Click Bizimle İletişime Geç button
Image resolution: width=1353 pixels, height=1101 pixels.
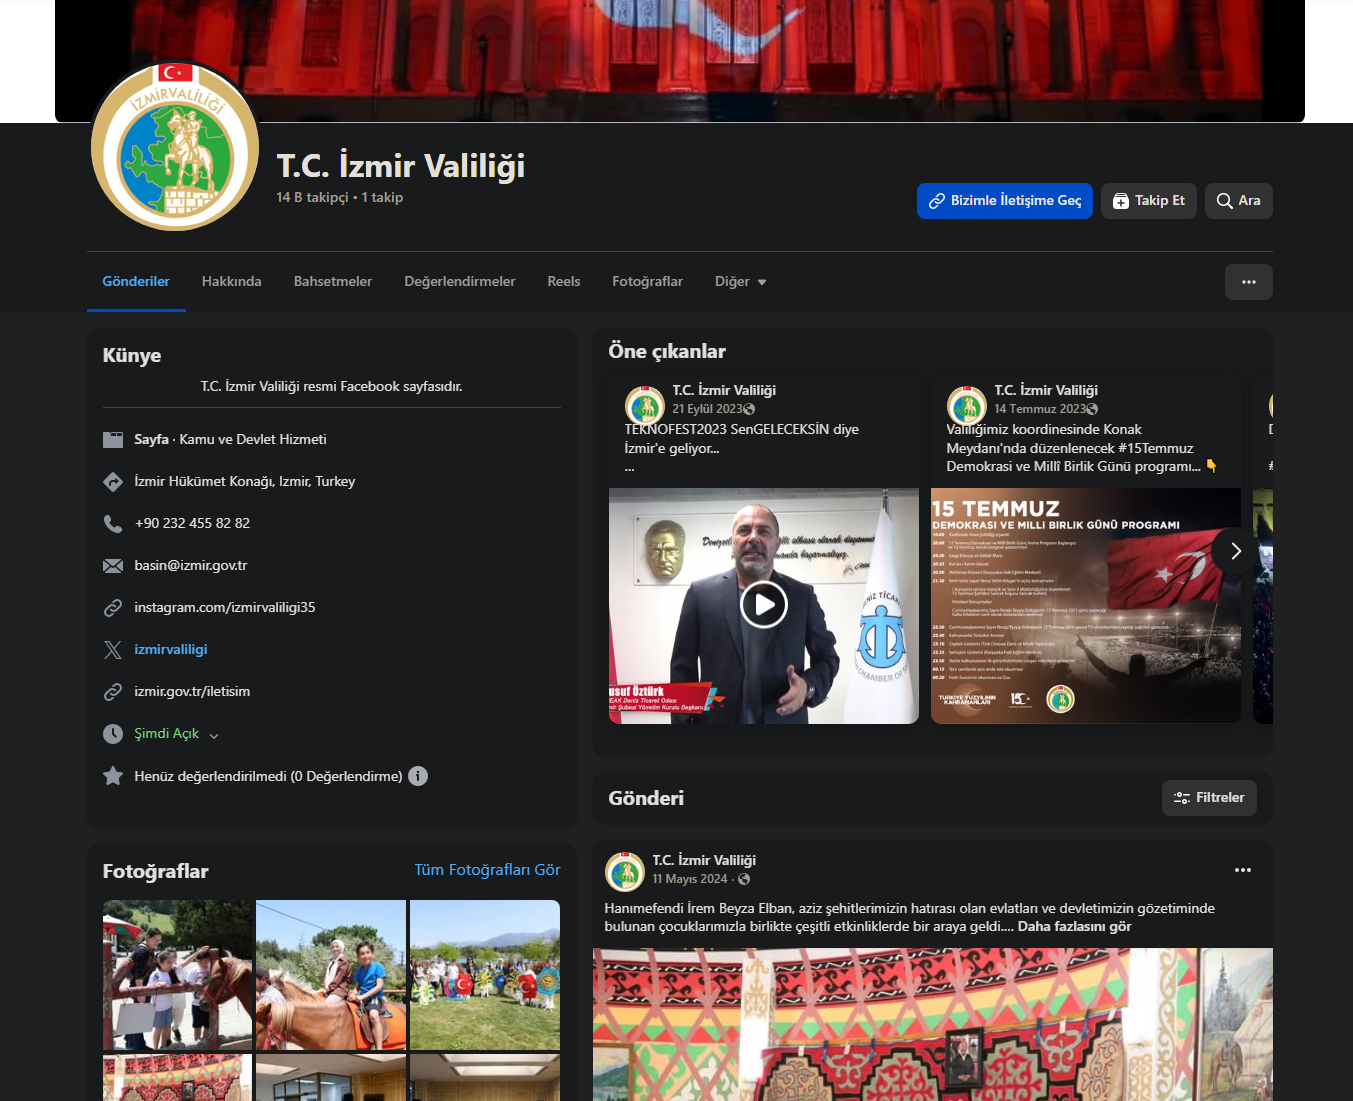pyautogui.click(x=1004, y=201)
